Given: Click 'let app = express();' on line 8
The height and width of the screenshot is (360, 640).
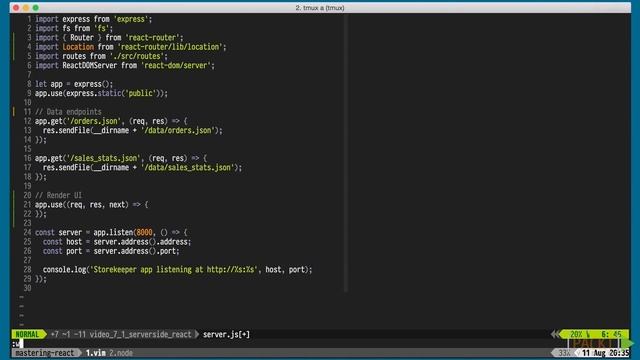Looking at the screenshot, I should pyautogui.click(x=74, y=84).
